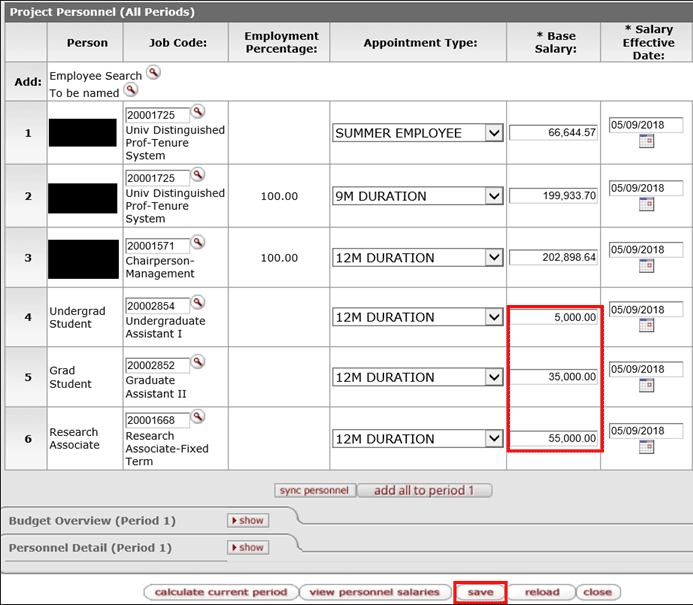Image resolution: width=693 pixels, height=605 pixels.
Task: Open appointment type dropdown for Undergrad Student
Action: (x=418, y=317)
